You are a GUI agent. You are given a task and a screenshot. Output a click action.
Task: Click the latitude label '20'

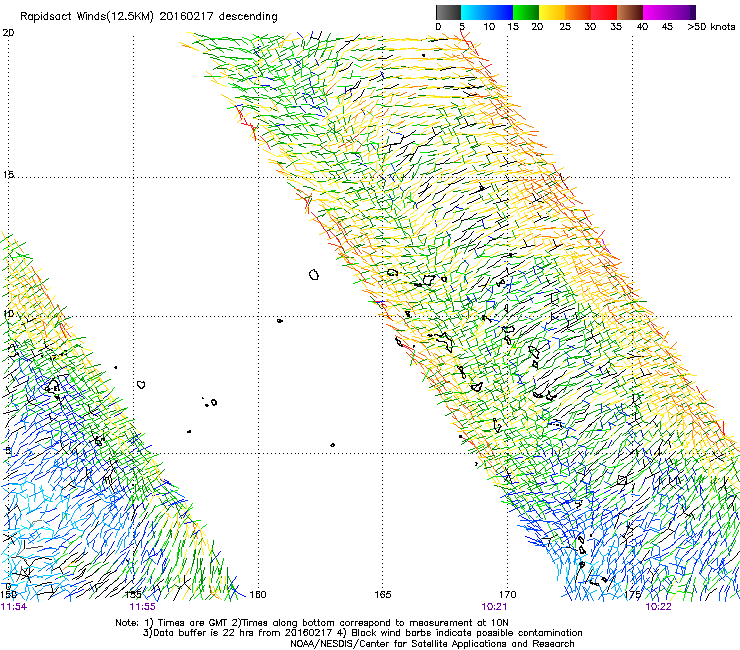(x=8, y=33)
